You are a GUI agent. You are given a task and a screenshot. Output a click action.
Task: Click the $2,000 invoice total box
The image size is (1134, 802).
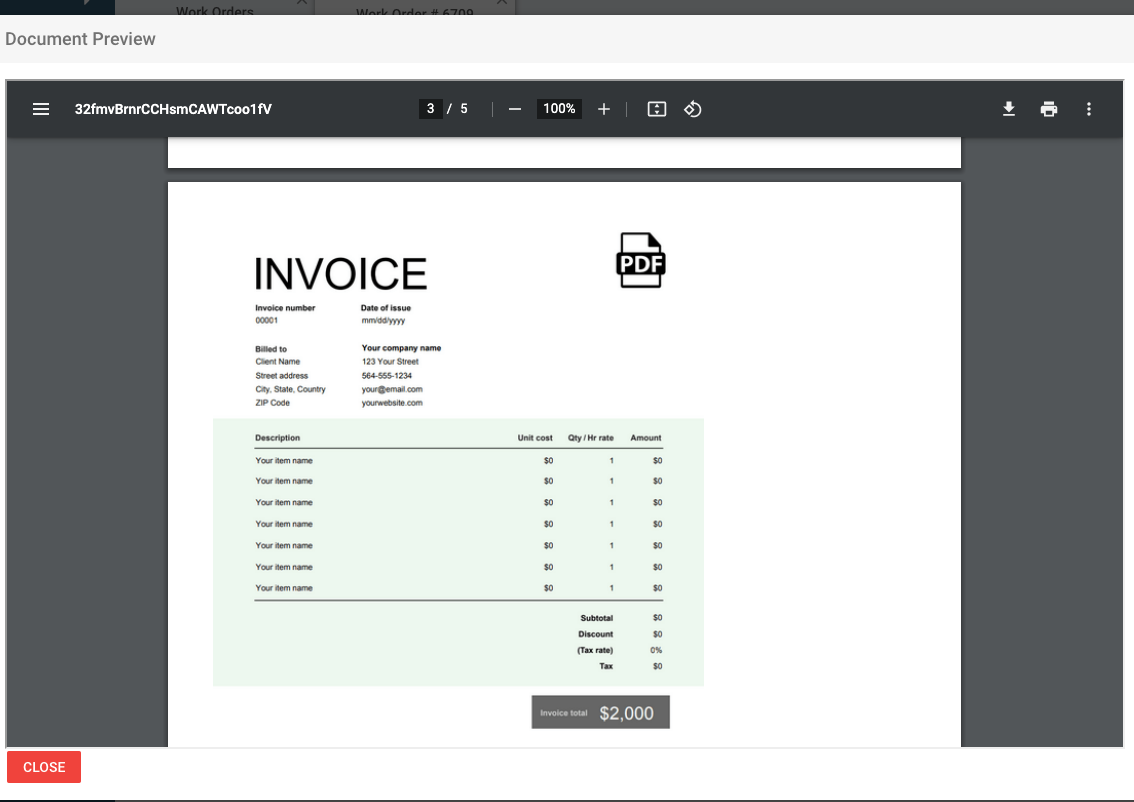[x=600, y=713]
